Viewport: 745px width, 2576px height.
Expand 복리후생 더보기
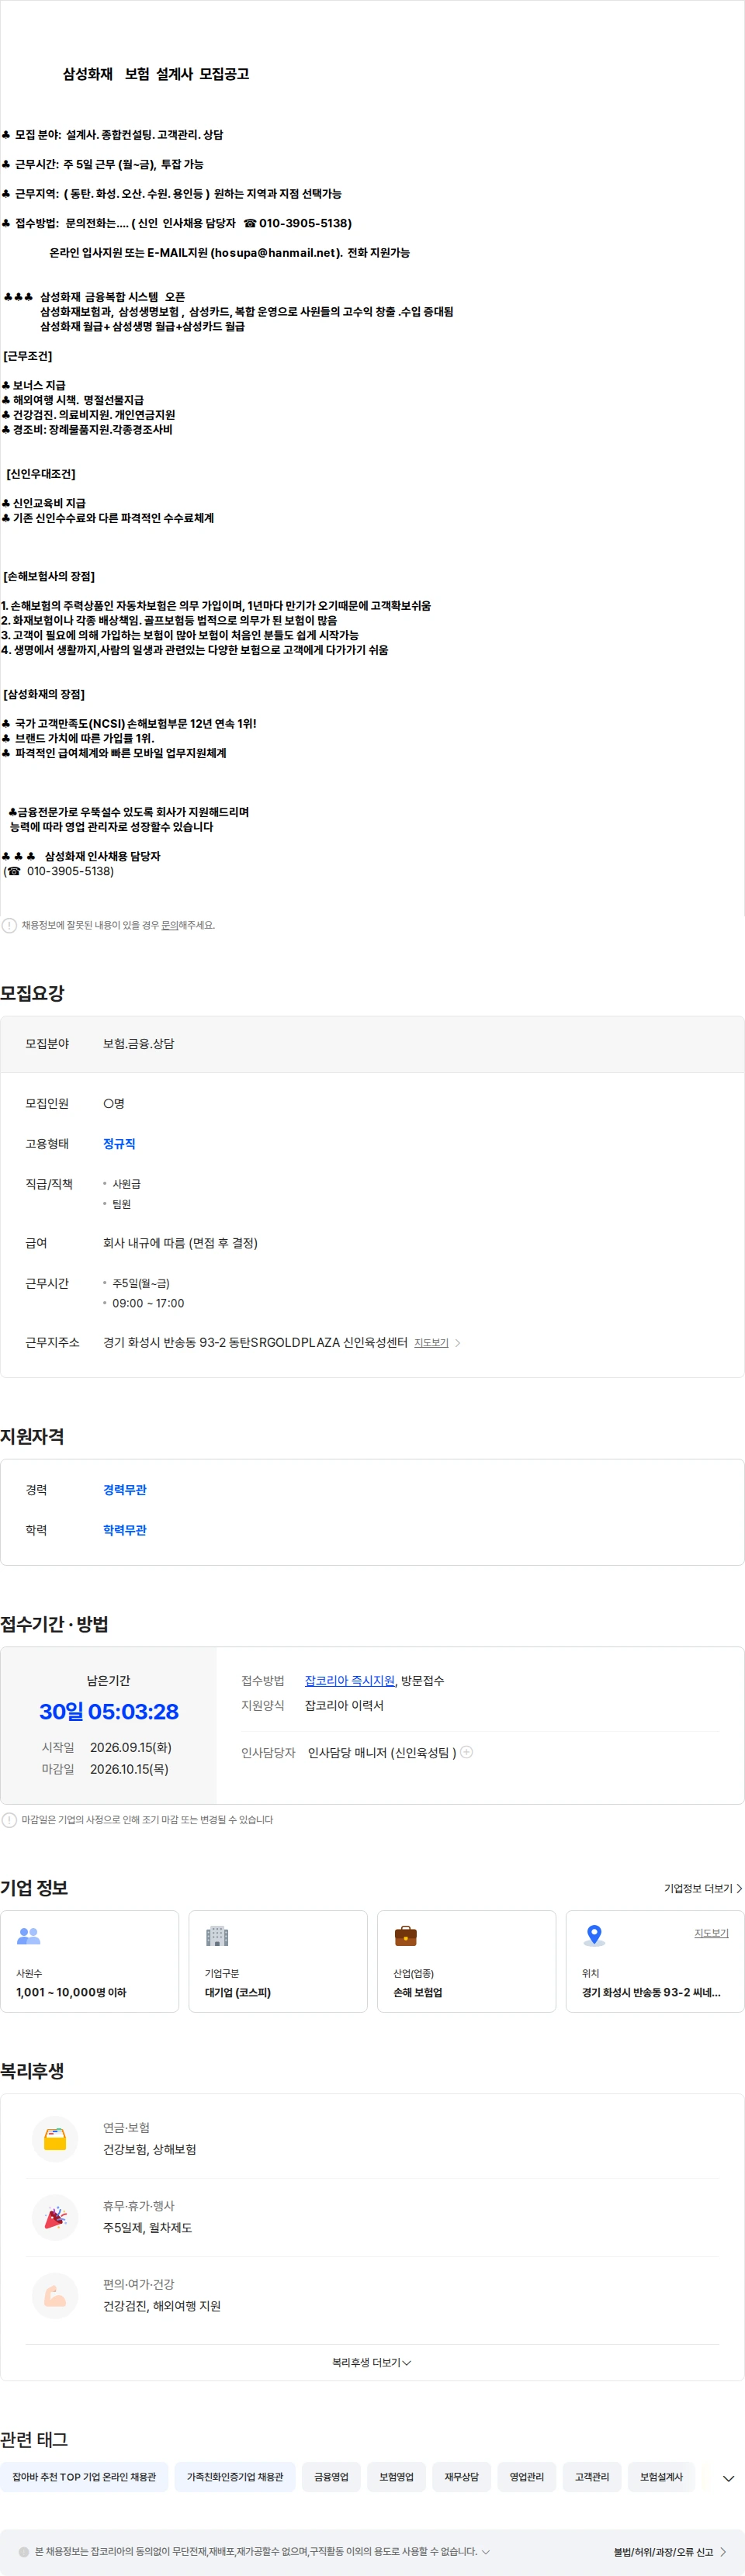click(372, 2362)
